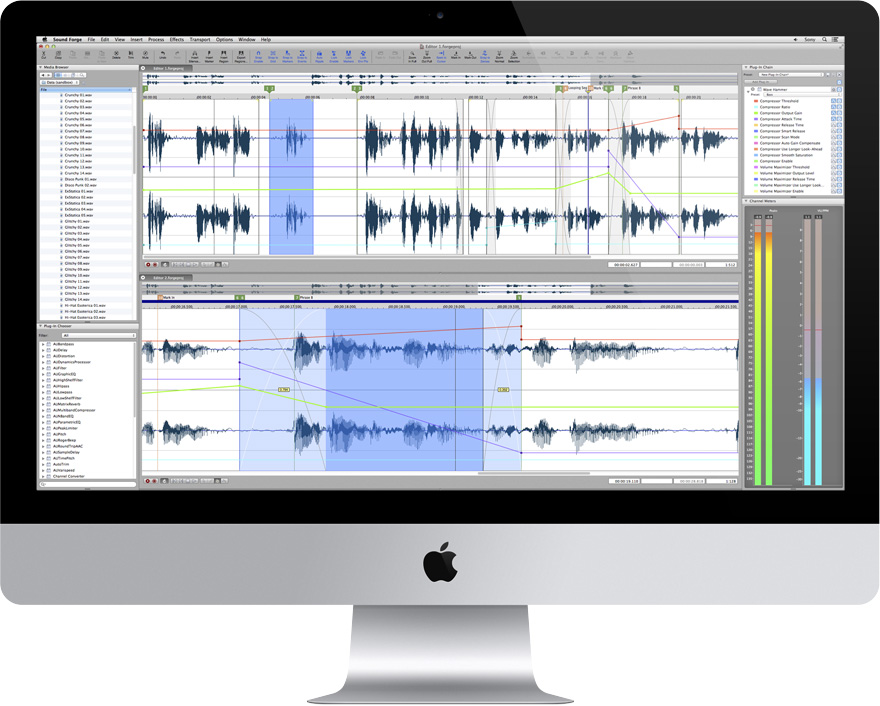
Task: Click the Plug-In Chooser search field
Action: click(x=88, y=484)
